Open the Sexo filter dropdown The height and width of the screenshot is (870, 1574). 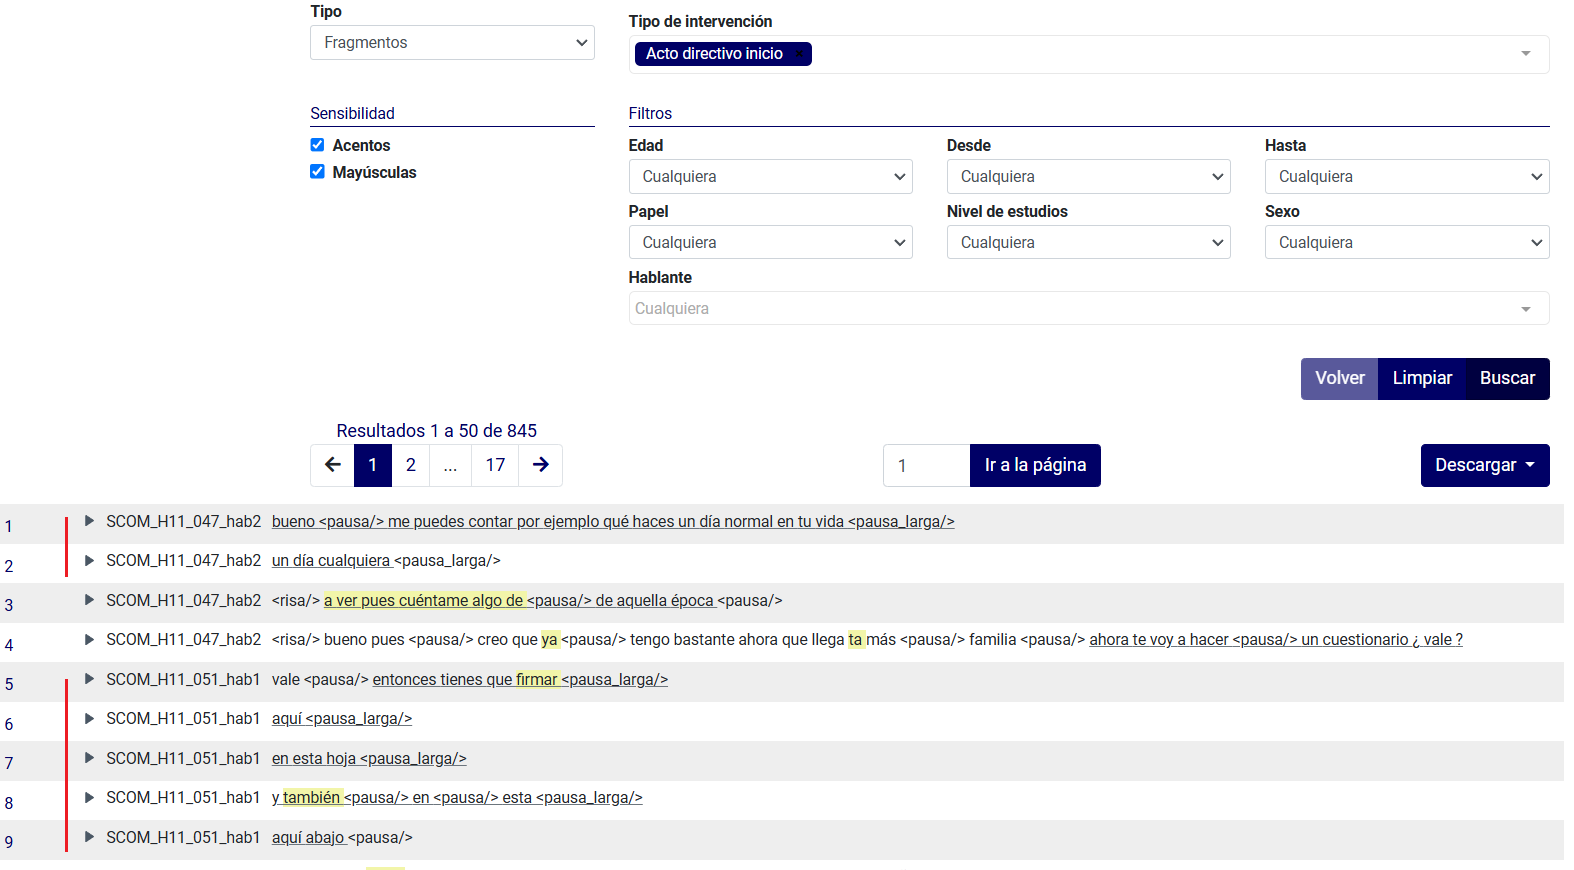pos(1406,243)
